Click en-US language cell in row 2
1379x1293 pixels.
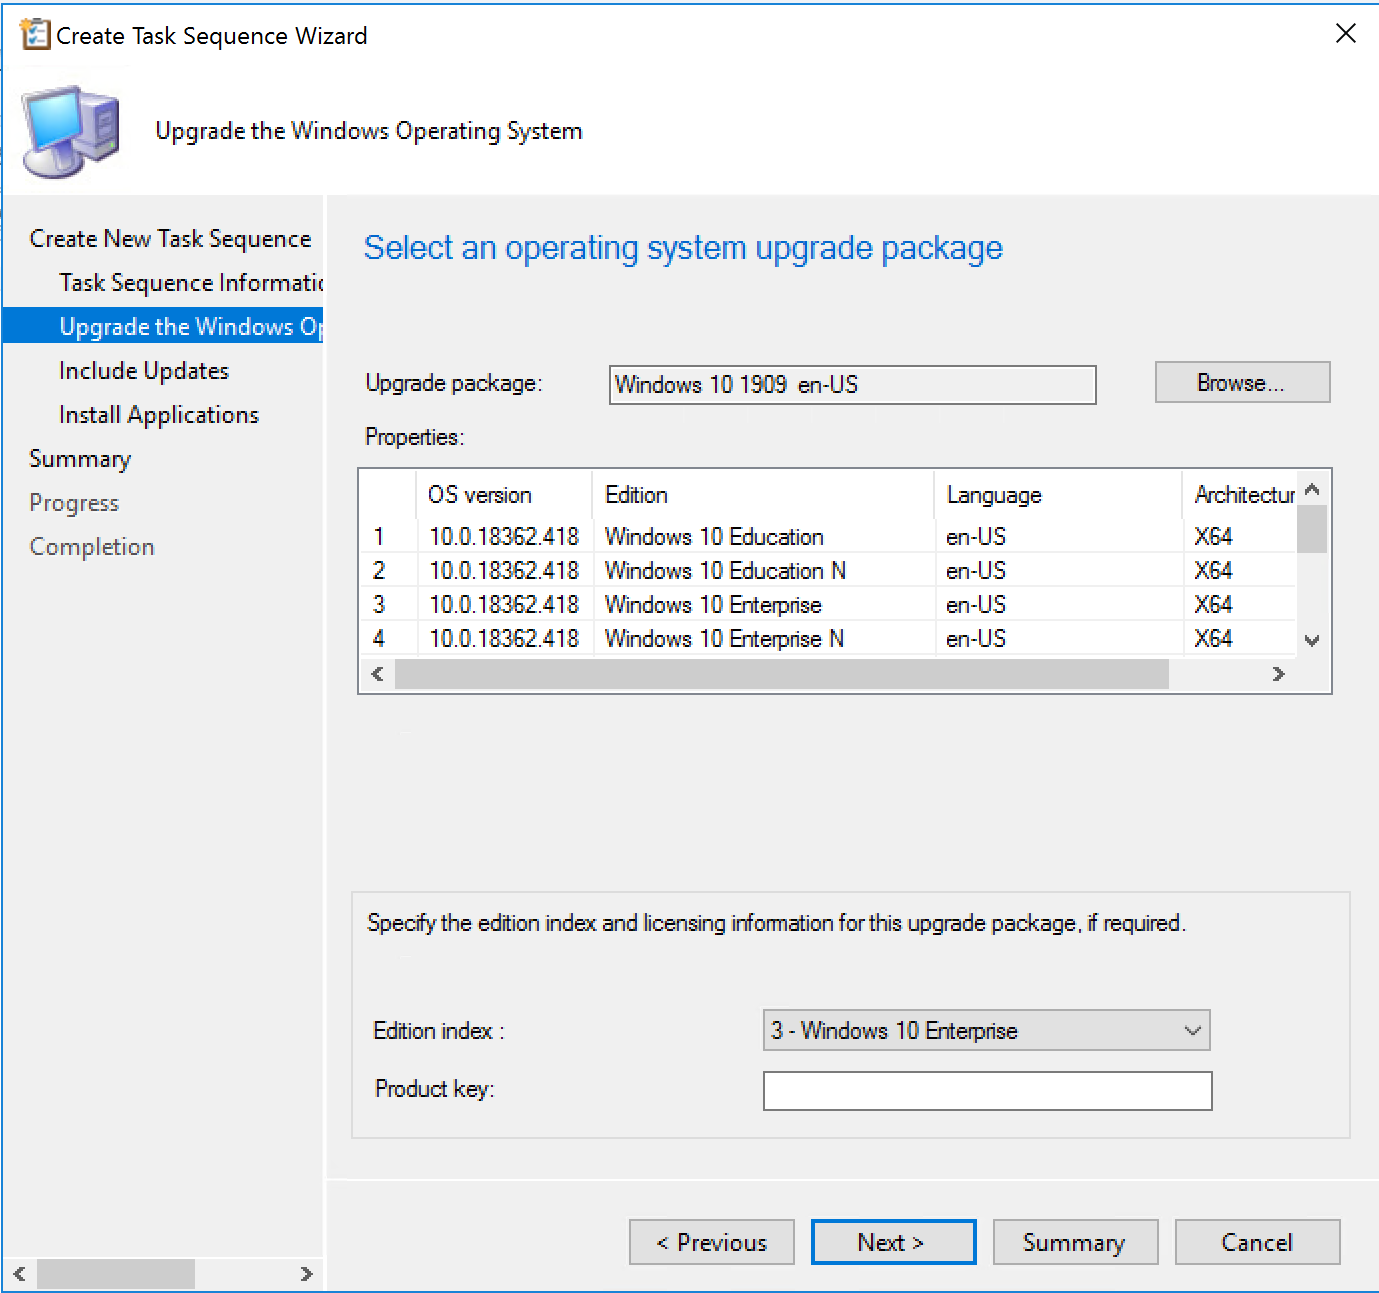coord(976,571)
